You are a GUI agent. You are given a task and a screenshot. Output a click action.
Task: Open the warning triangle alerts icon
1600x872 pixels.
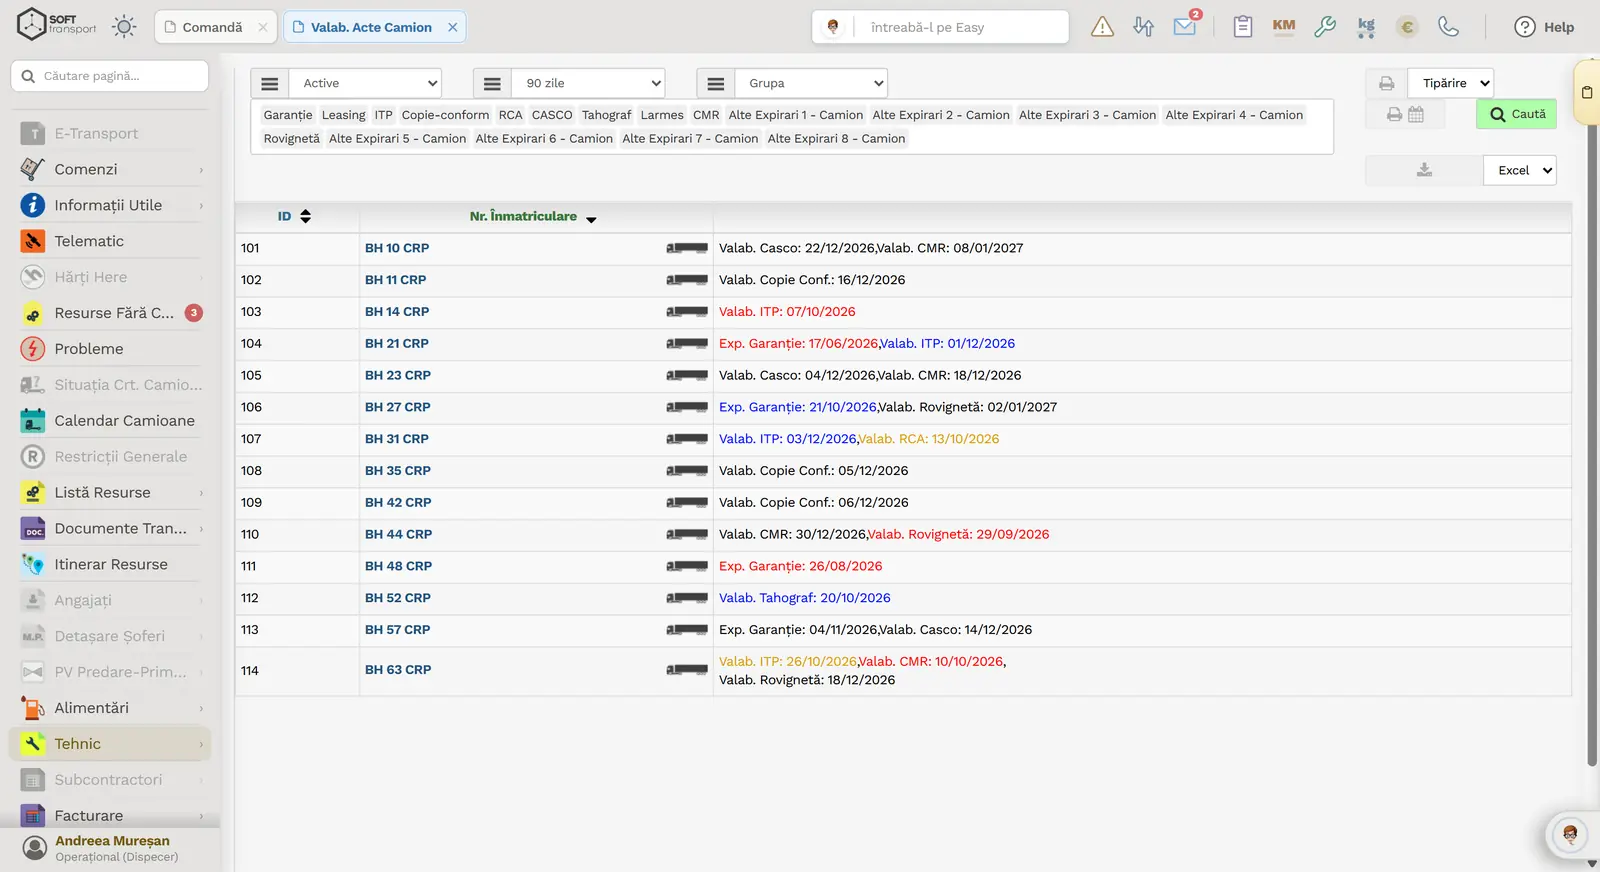point(1102,27)
